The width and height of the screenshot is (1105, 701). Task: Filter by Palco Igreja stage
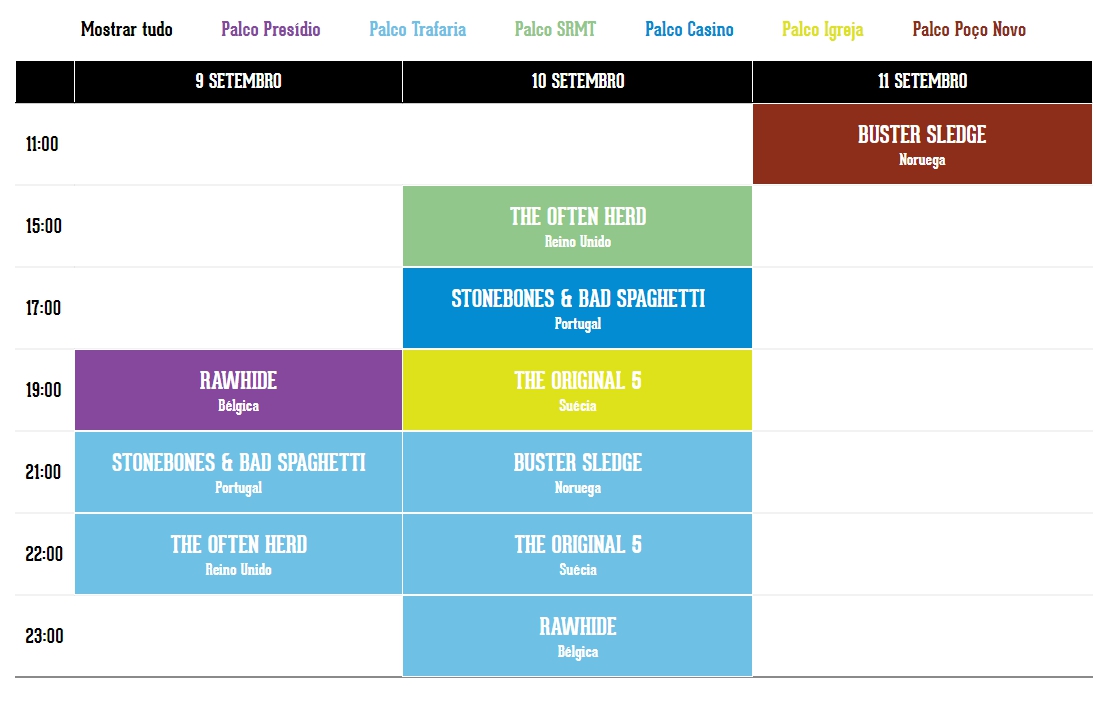(822, 30)
